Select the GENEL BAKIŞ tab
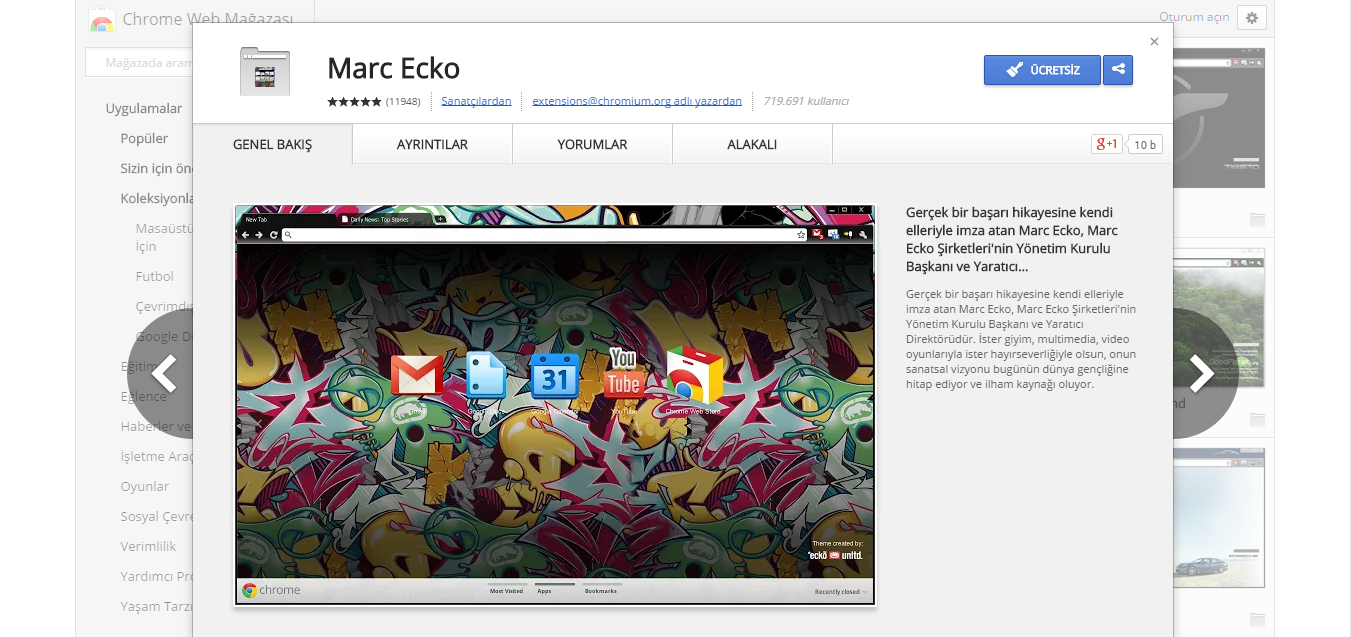Viewport: 1351px width, 637px height. tap(272, 144)
